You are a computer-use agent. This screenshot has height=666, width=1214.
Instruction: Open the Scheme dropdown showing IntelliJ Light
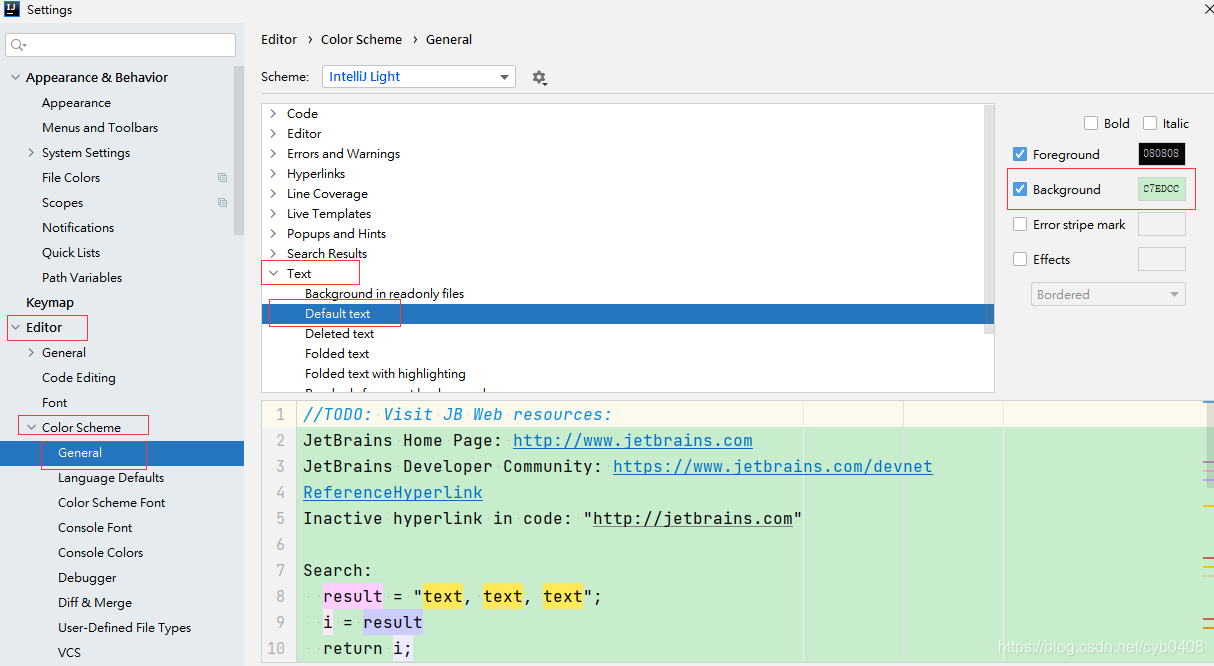(419, 76)
